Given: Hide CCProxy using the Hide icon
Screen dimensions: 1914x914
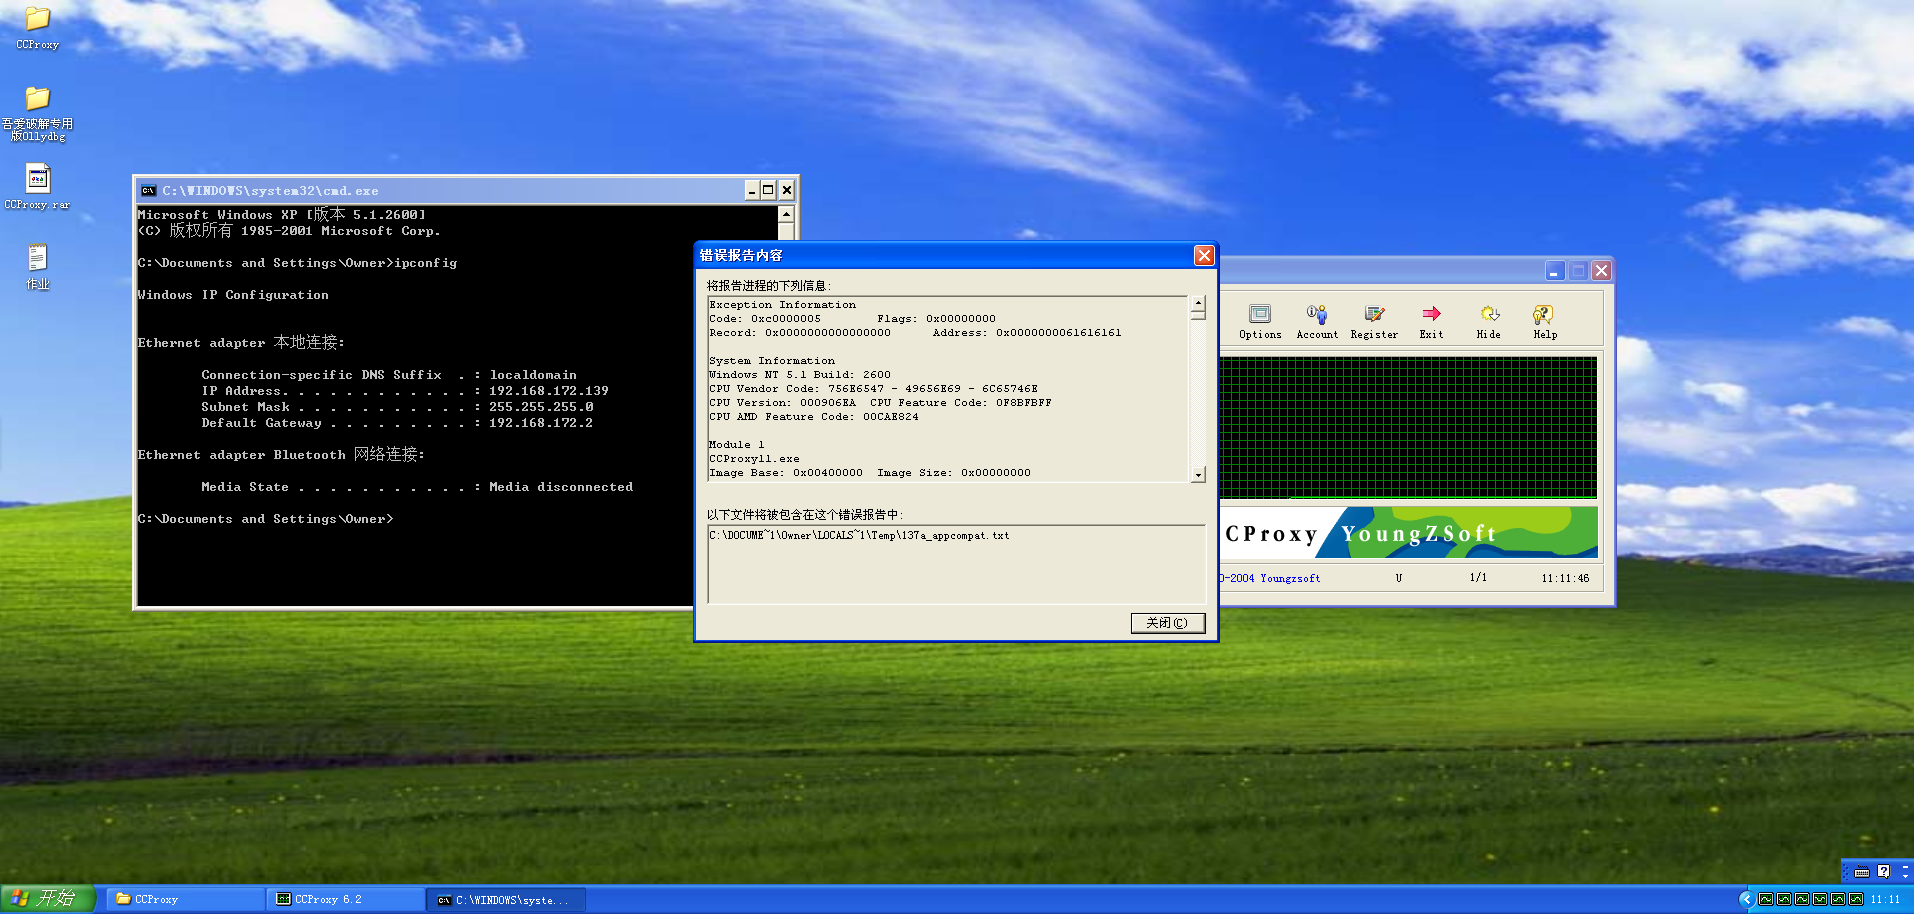Looking at the screenshot, I should click(1489, 322).
